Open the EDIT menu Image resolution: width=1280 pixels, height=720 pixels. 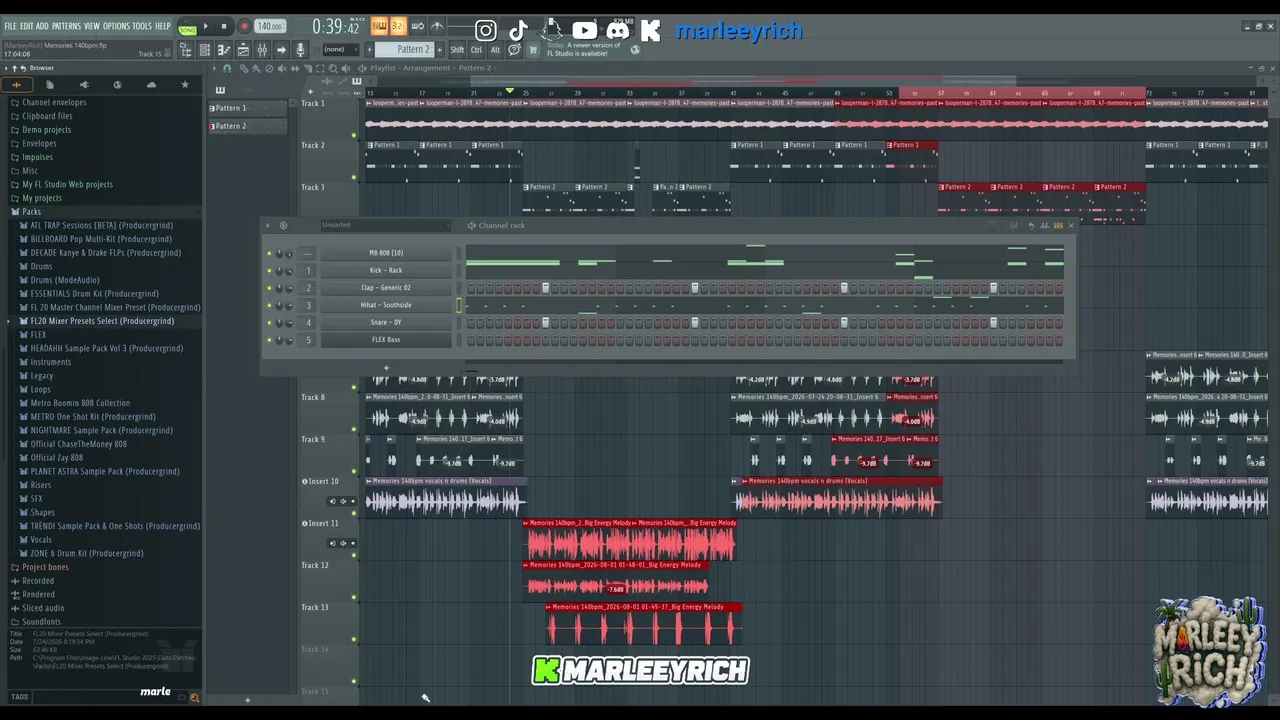click(x=27, y=26)
